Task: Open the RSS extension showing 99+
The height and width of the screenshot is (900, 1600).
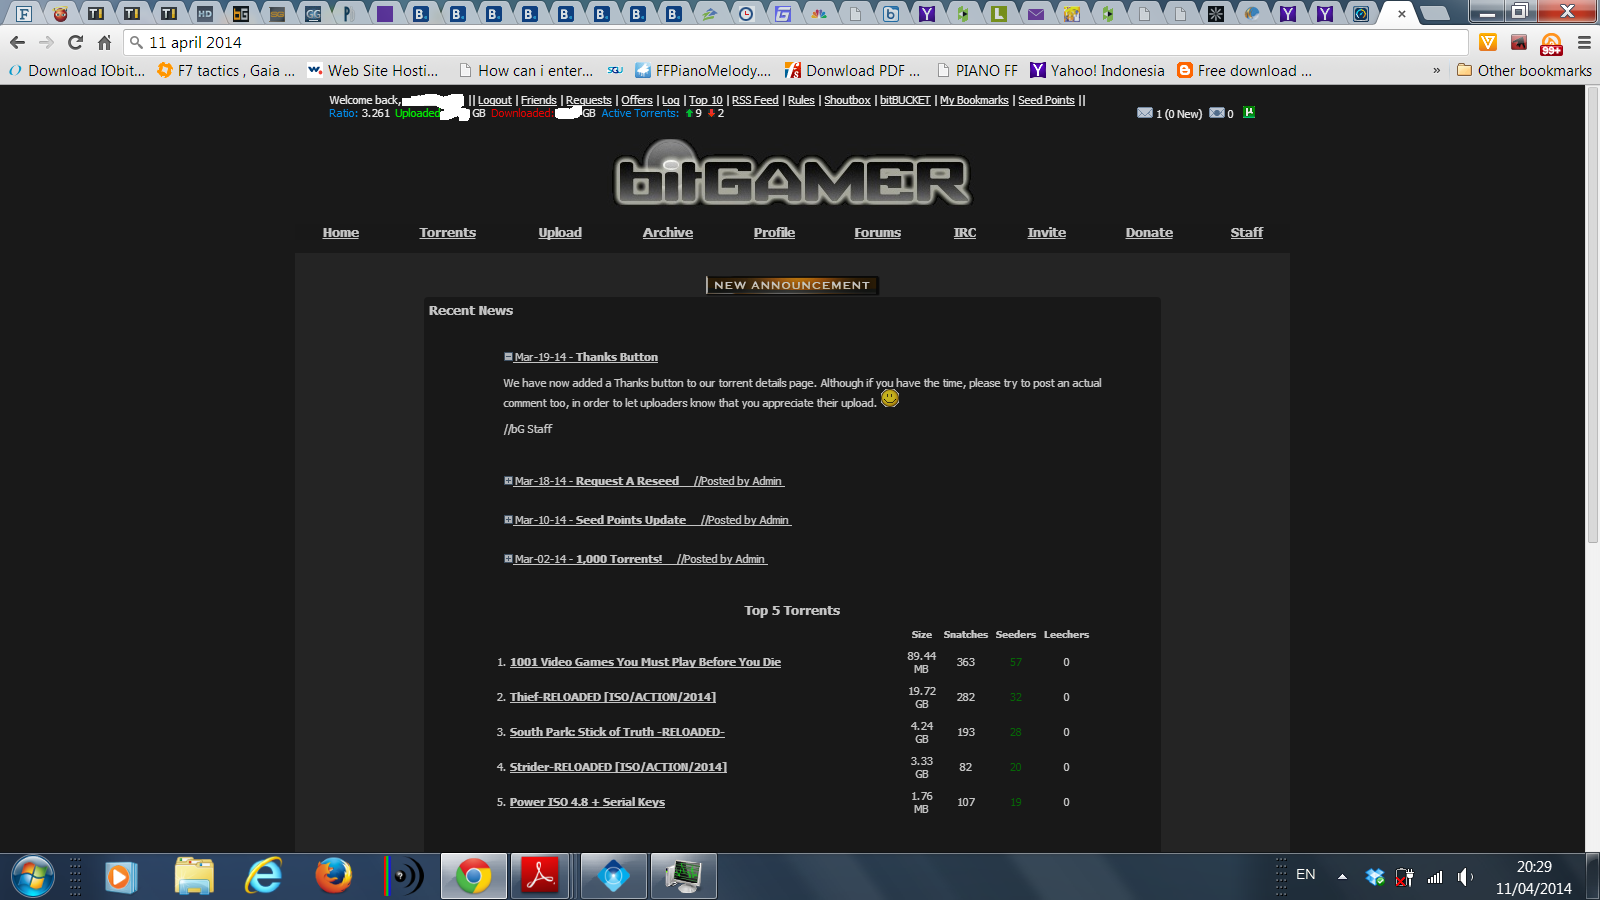Action: [1551, 43]
